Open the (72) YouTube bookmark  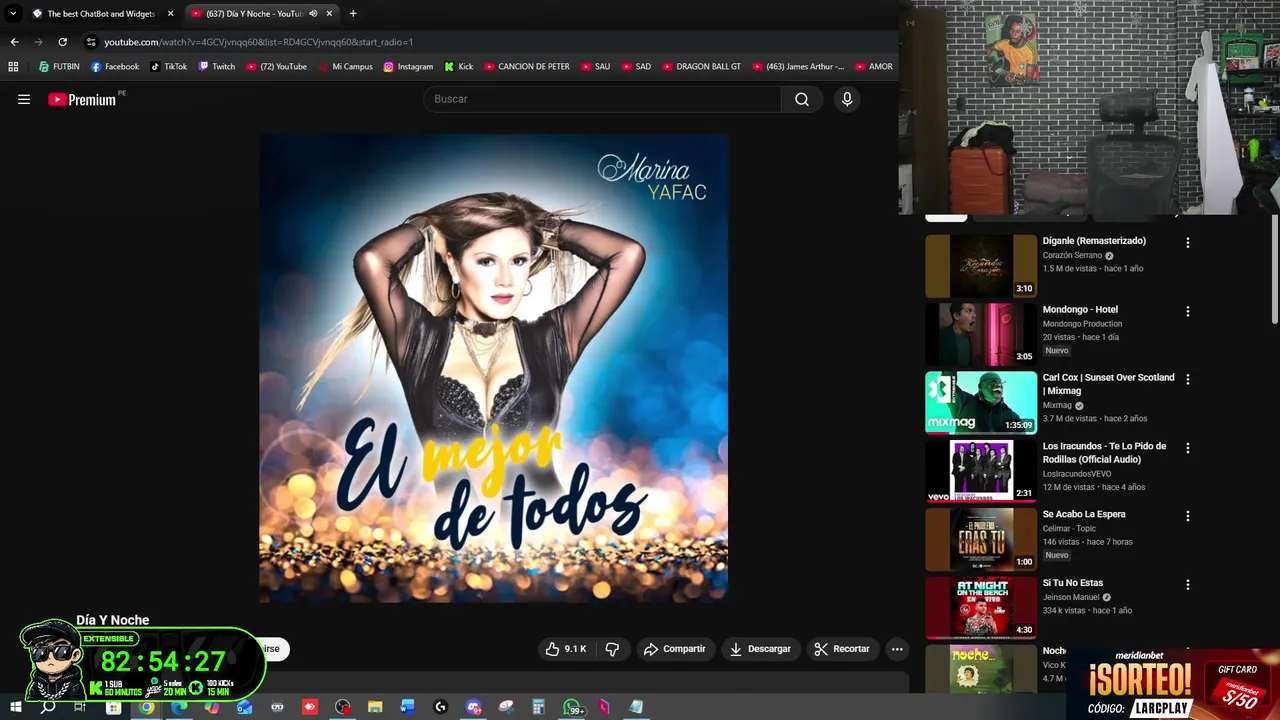(x=276, y=67)
